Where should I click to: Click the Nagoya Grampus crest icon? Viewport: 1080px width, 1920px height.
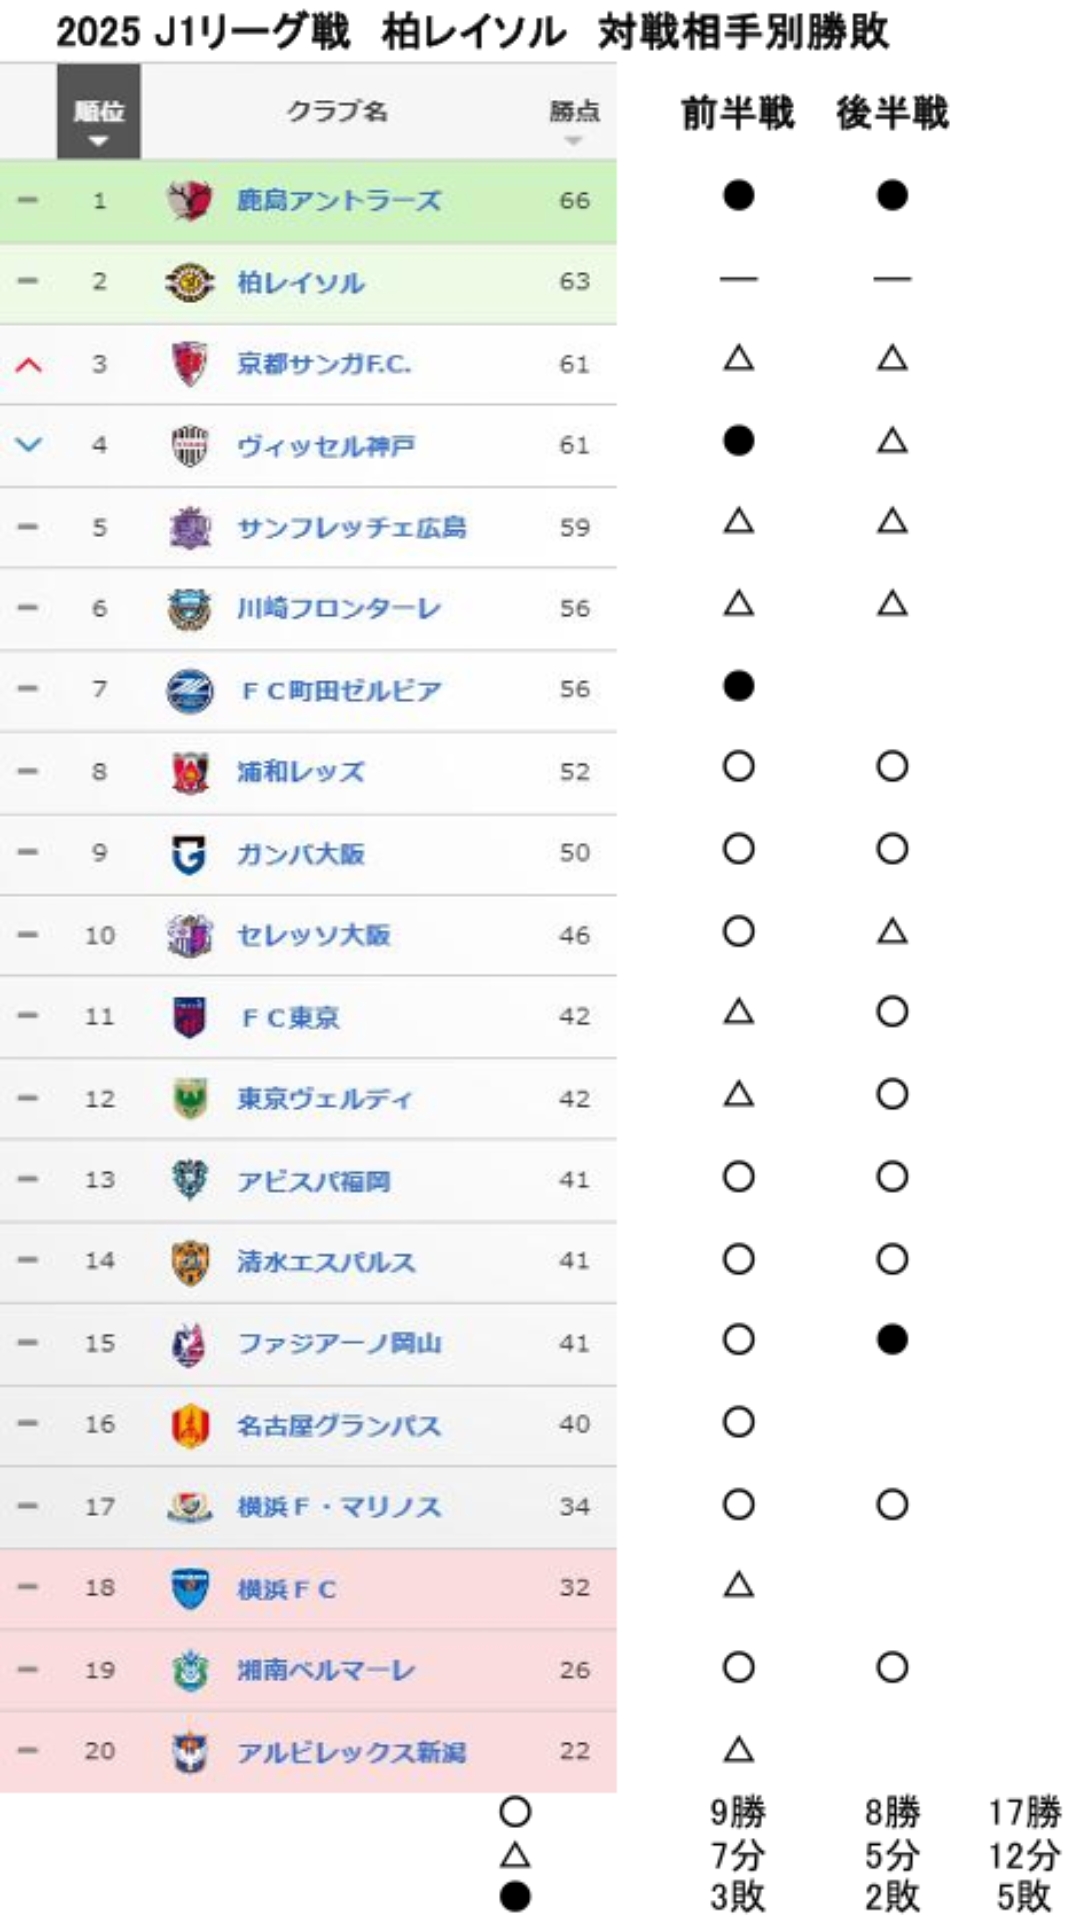[x=189, y=1426]
